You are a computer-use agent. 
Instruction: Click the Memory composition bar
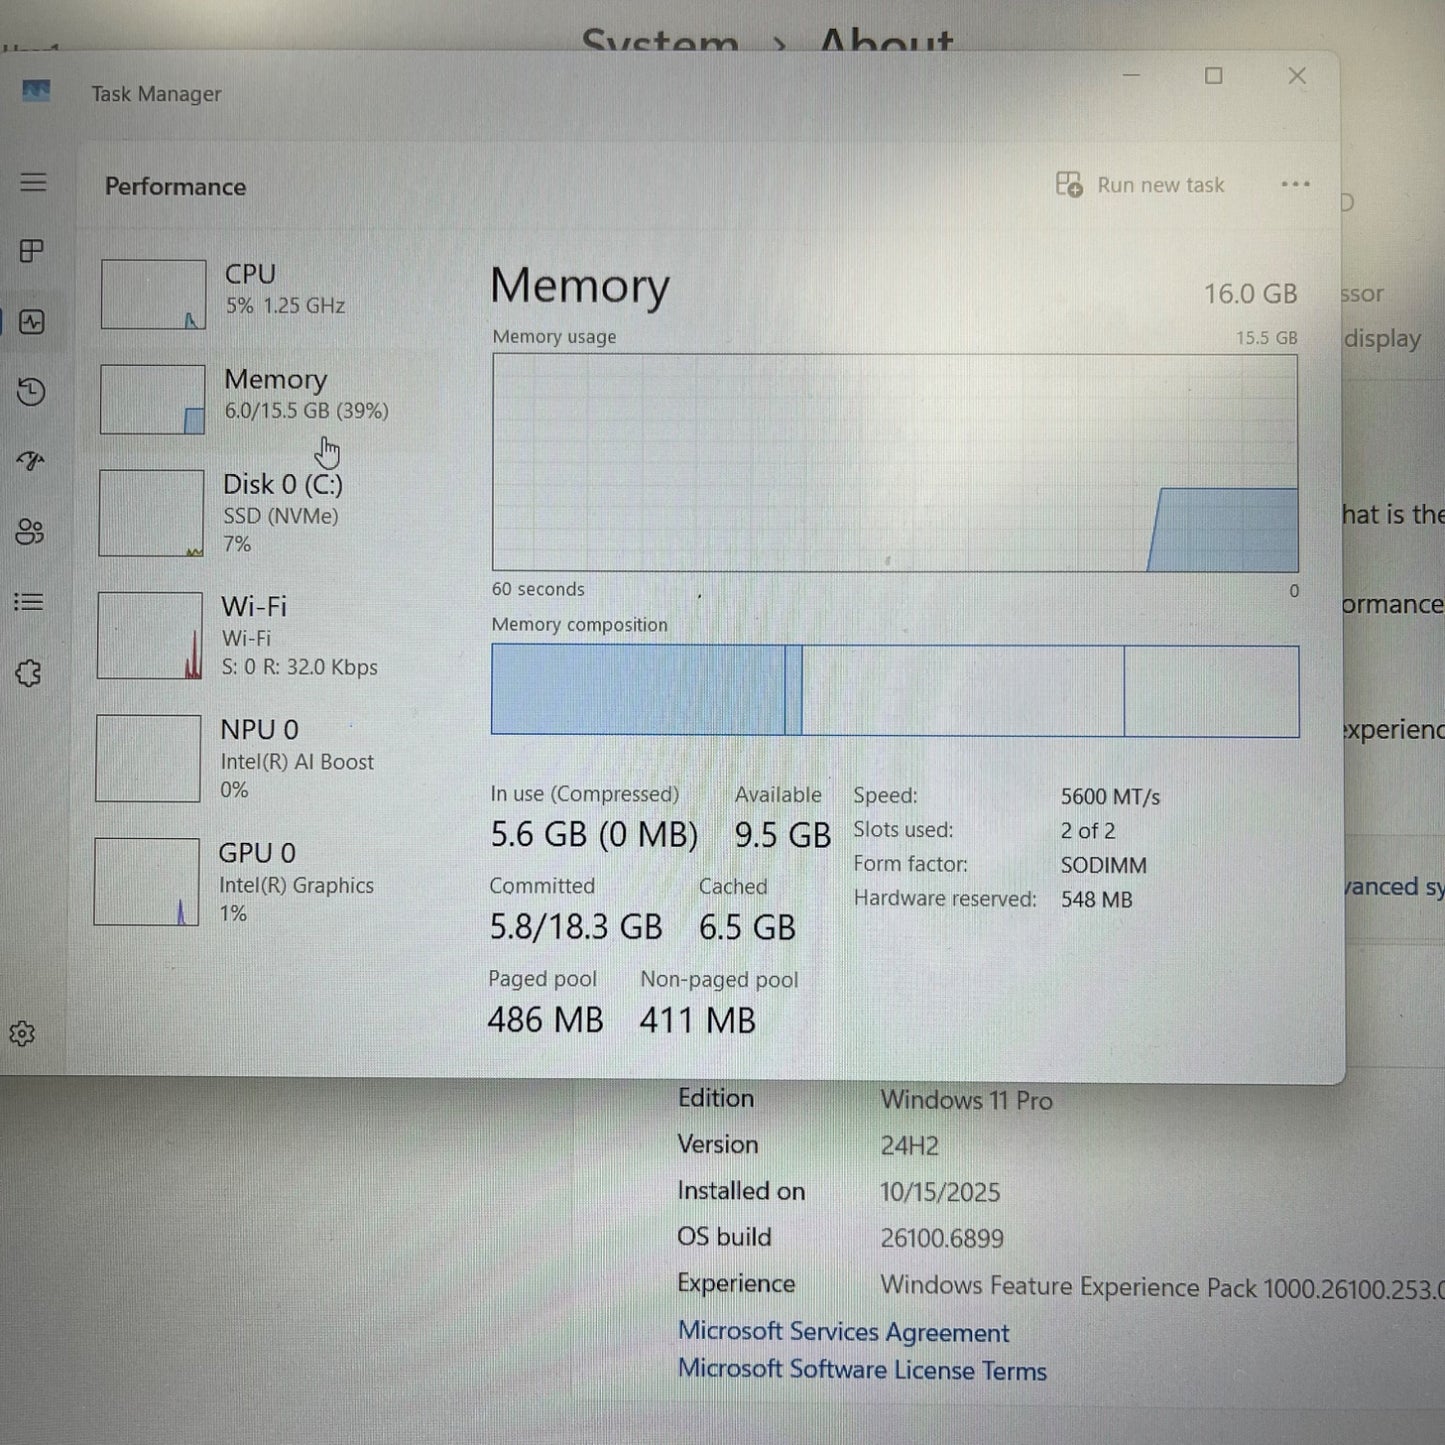[x=895, y=691]
